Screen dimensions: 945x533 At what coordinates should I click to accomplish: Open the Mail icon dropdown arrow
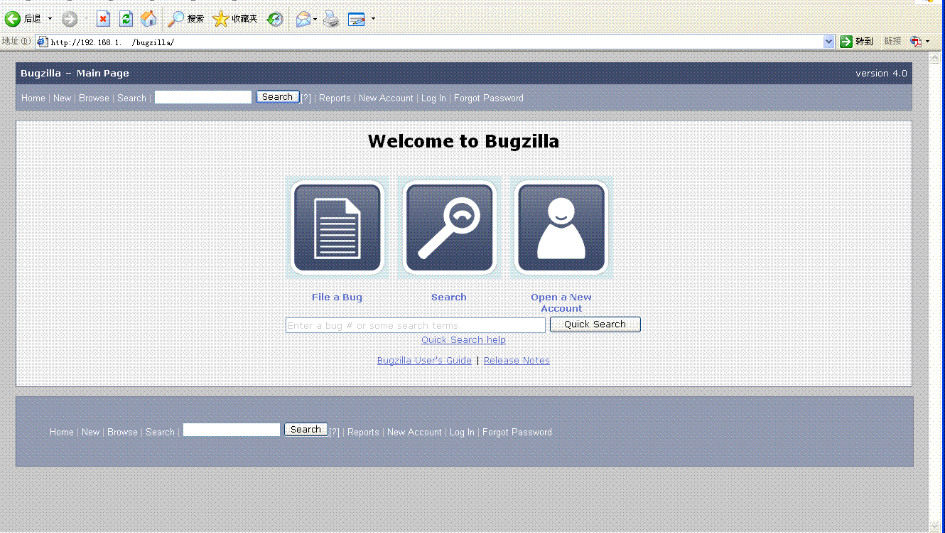315,19
